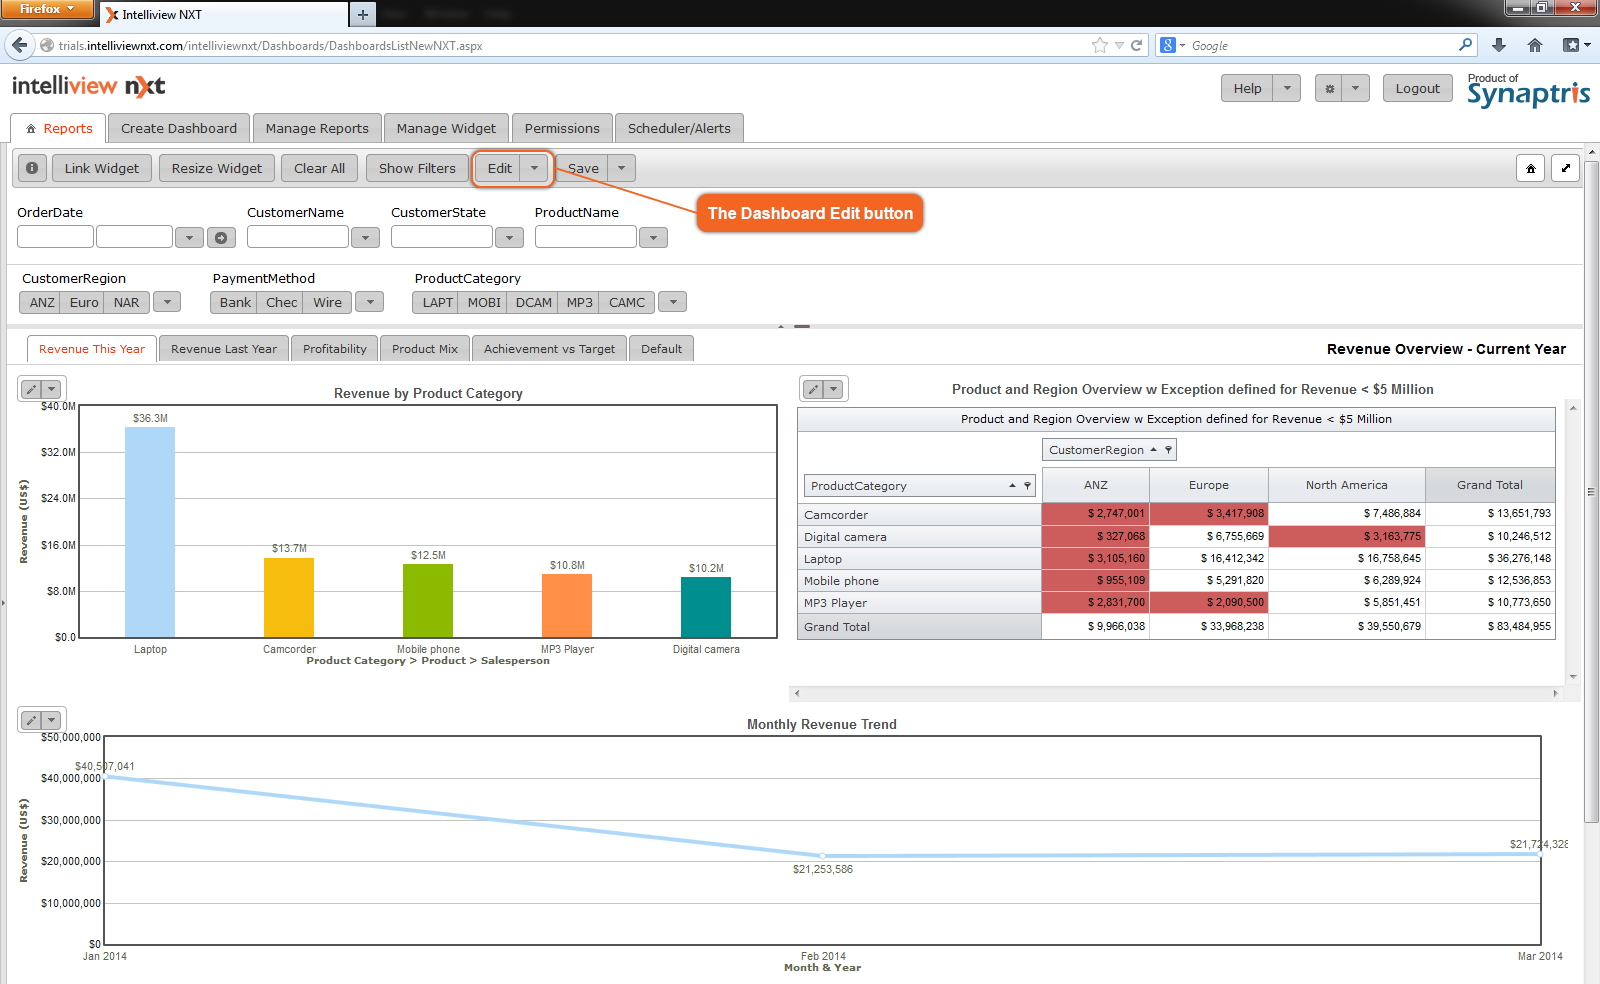Open the settings gear next to Help

pyautogui.click(x=1329, y=88)
